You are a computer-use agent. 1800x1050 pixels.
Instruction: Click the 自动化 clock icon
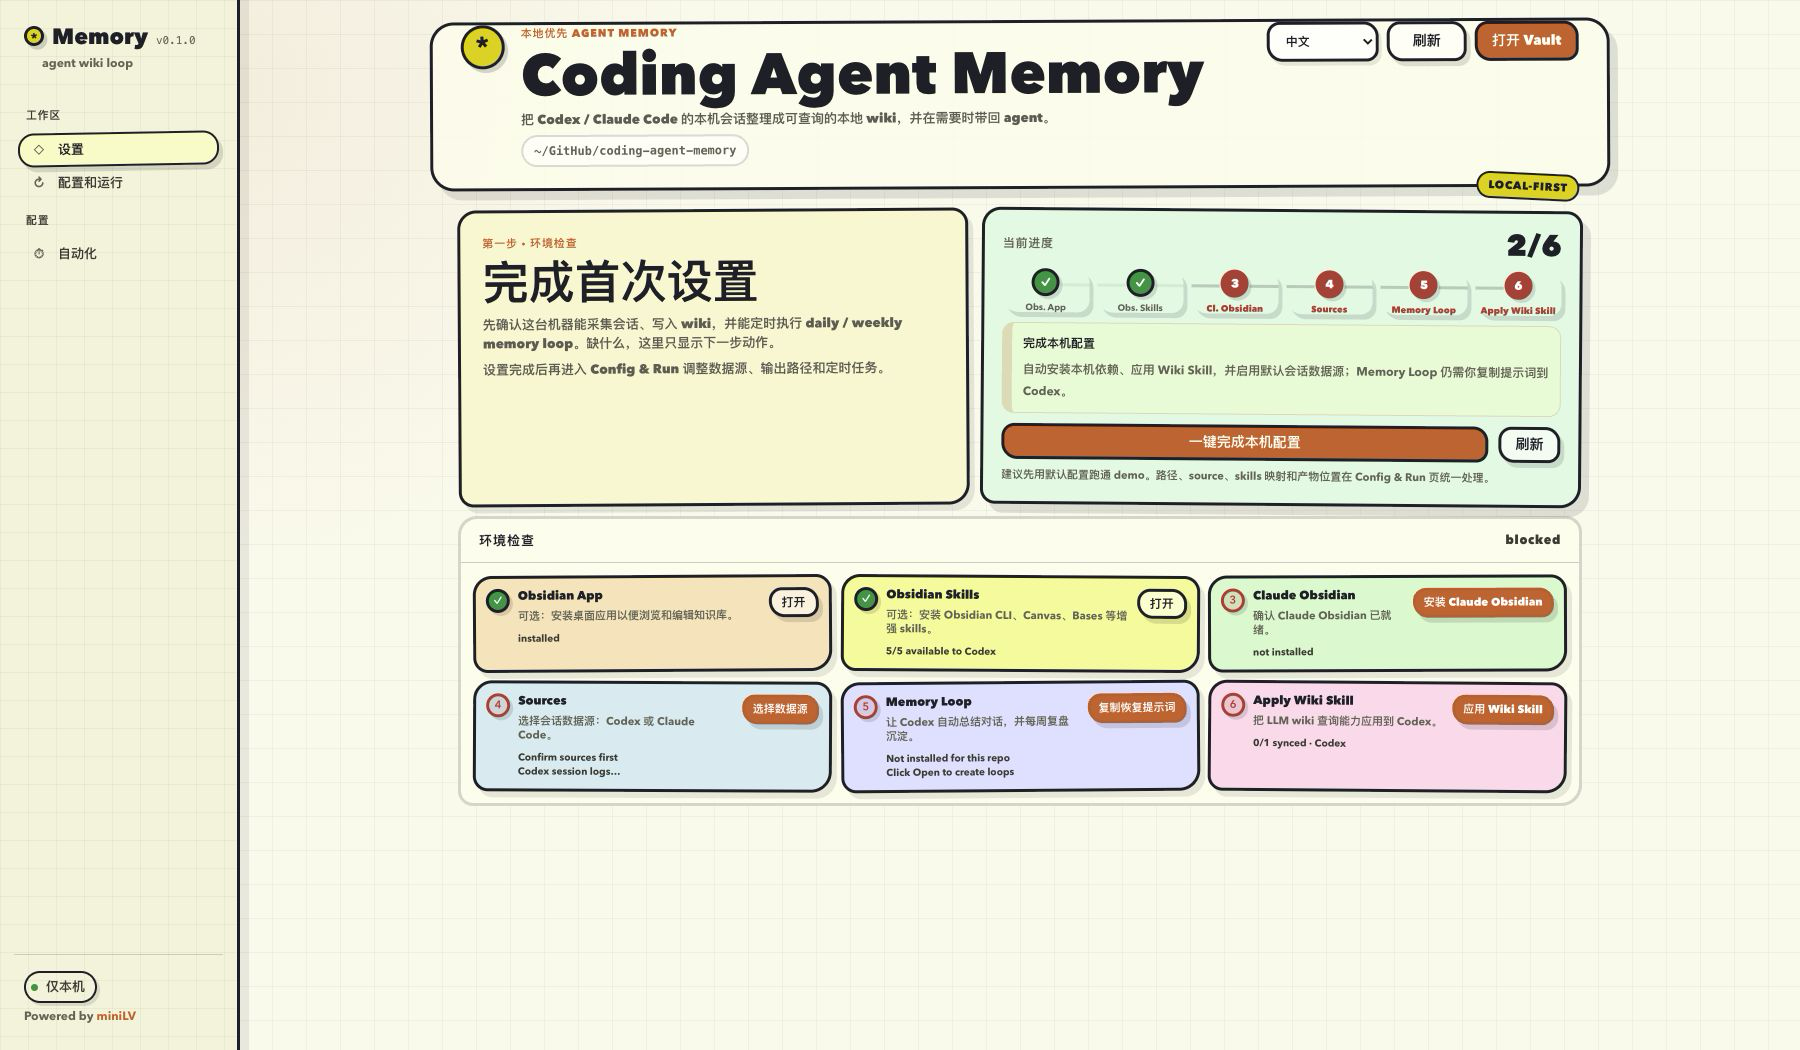(x=39, y=253)
